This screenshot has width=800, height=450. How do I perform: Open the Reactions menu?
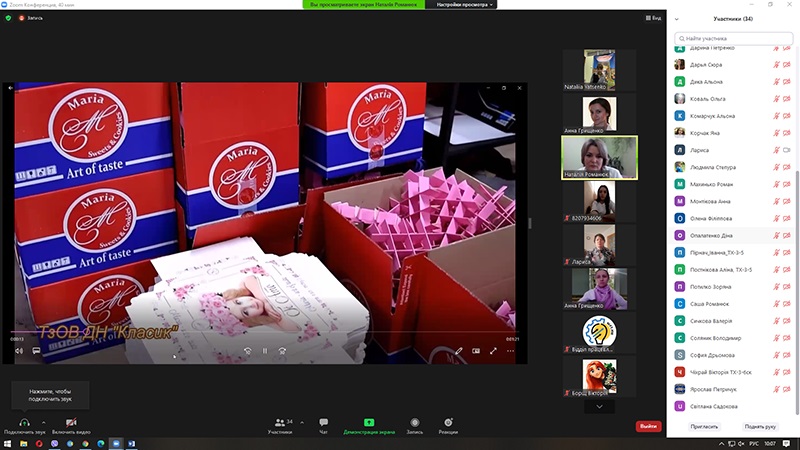point(448,426)
